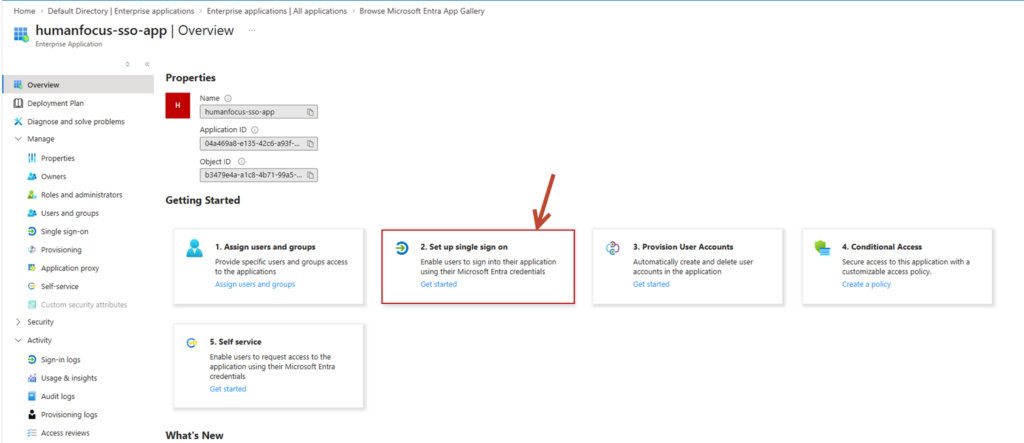This screenshot has height=443, width=1024.
Task: Collapse the Manage section
Action: [18, 139]
